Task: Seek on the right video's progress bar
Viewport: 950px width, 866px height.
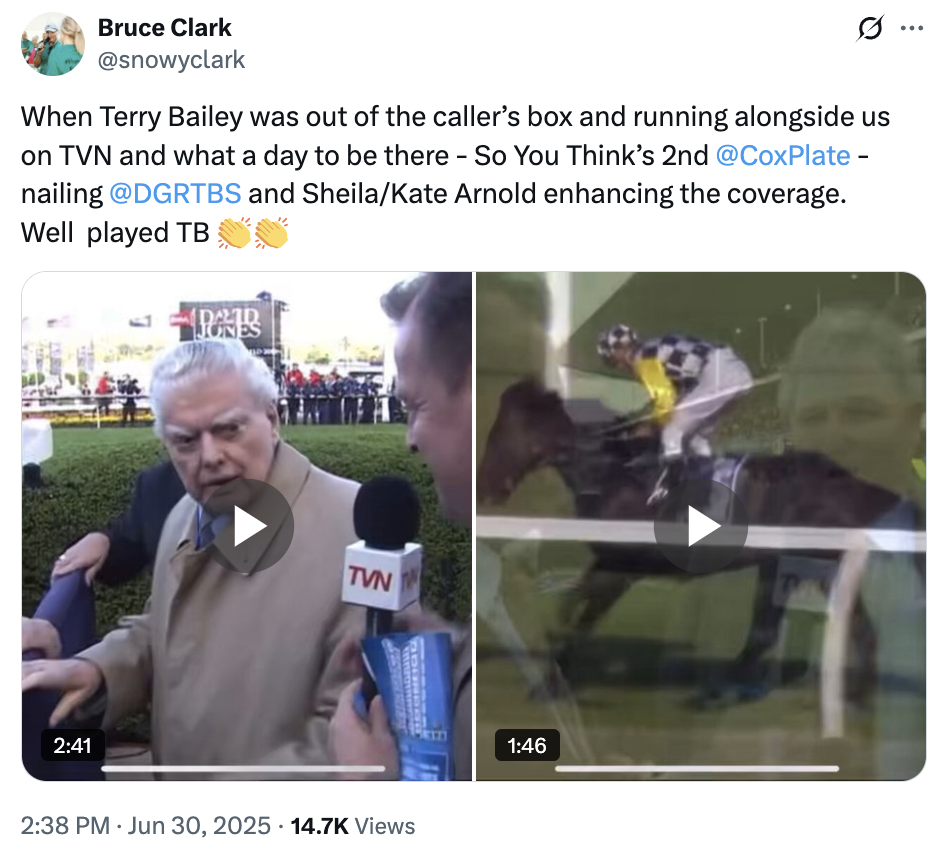Action: tap(697, 768)
